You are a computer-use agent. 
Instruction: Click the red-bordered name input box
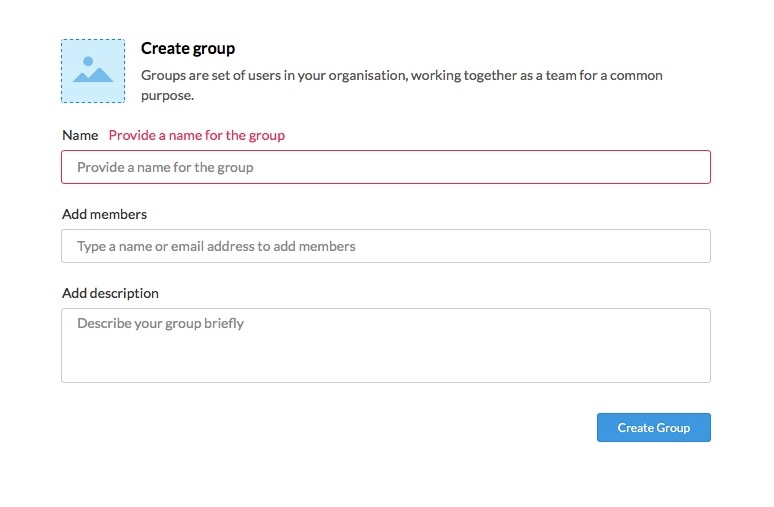point(386,167)
